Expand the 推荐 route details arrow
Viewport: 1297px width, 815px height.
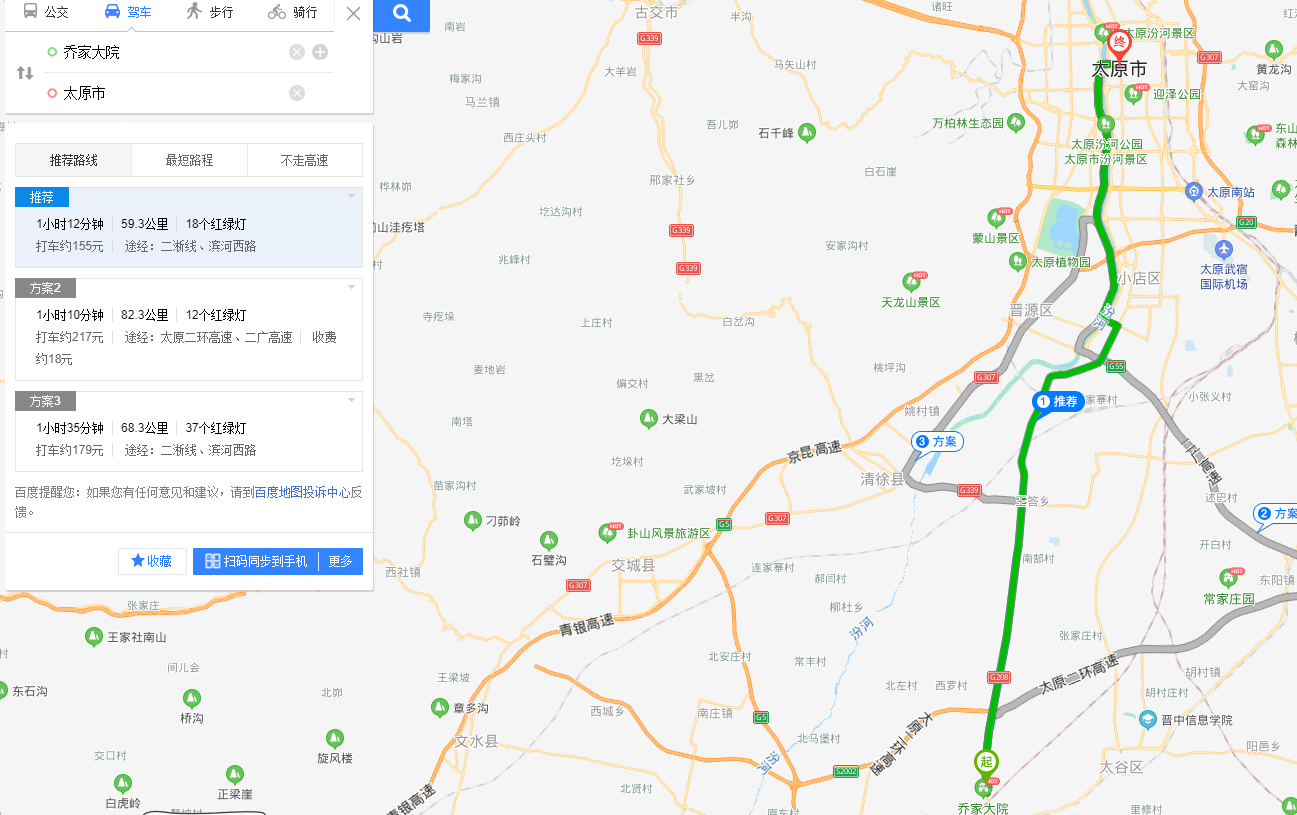click(351, 196)
